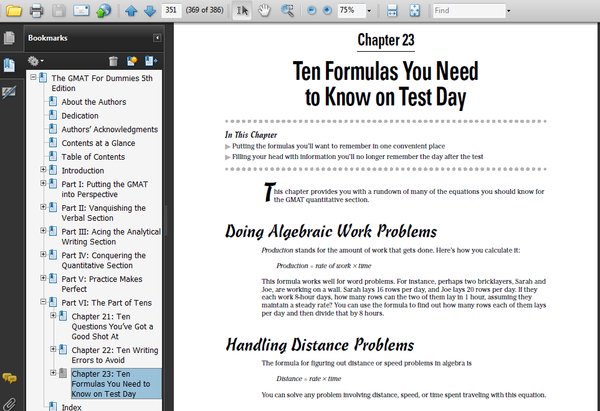Jump to the Index bookmark

pyautogui.click(x=72, y=407)
